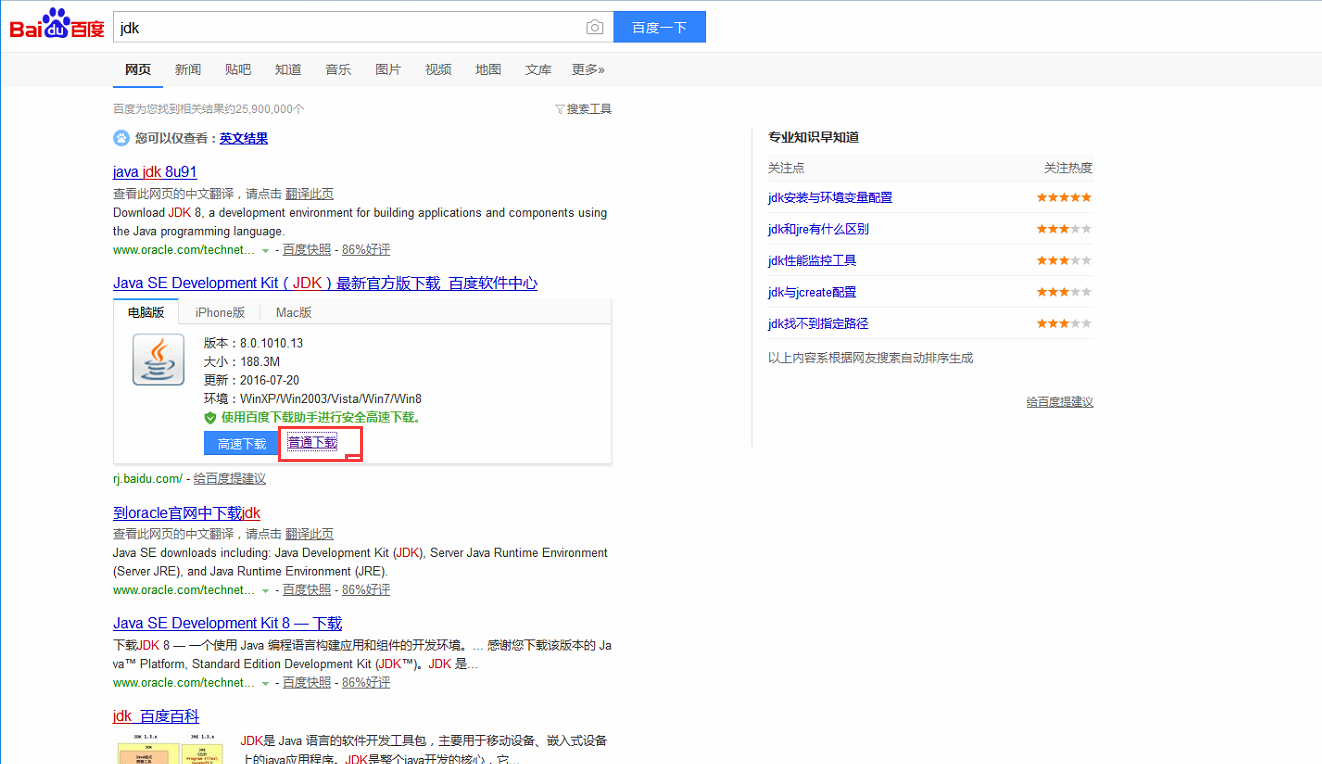Click the 大小：188.3M text
Image resolution: width=1322 pixels, height=764 pixels.
pyautogui.click(x=241, y=362)
